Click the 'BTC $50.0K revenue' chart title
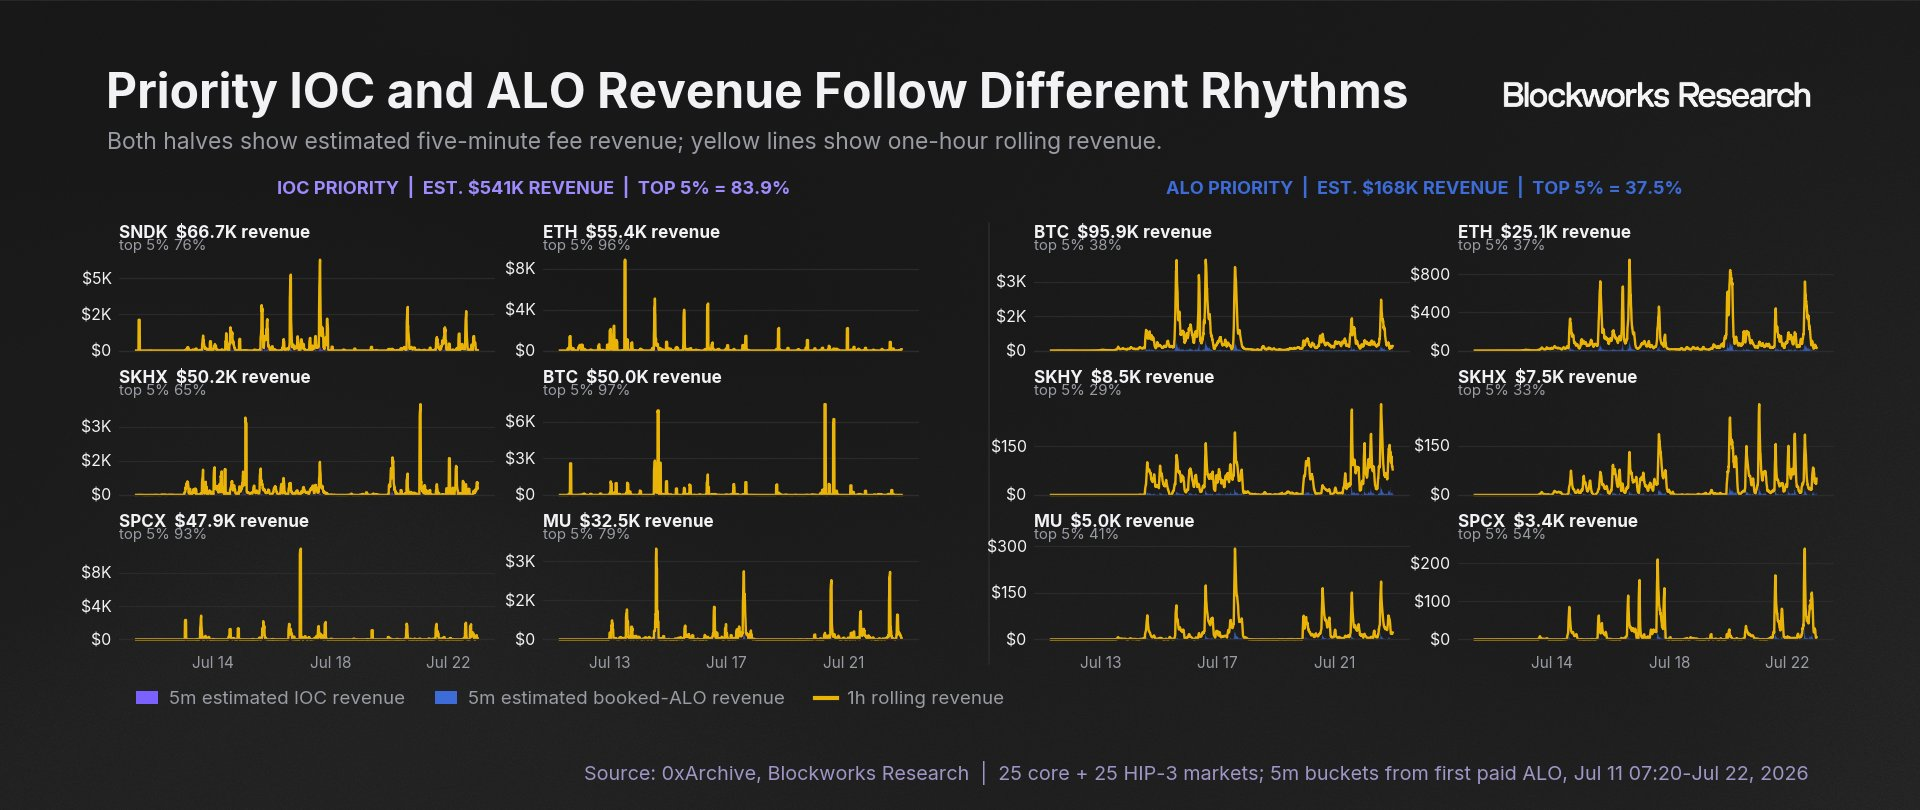The image size is (1920, 810). (x=632, y=376)
